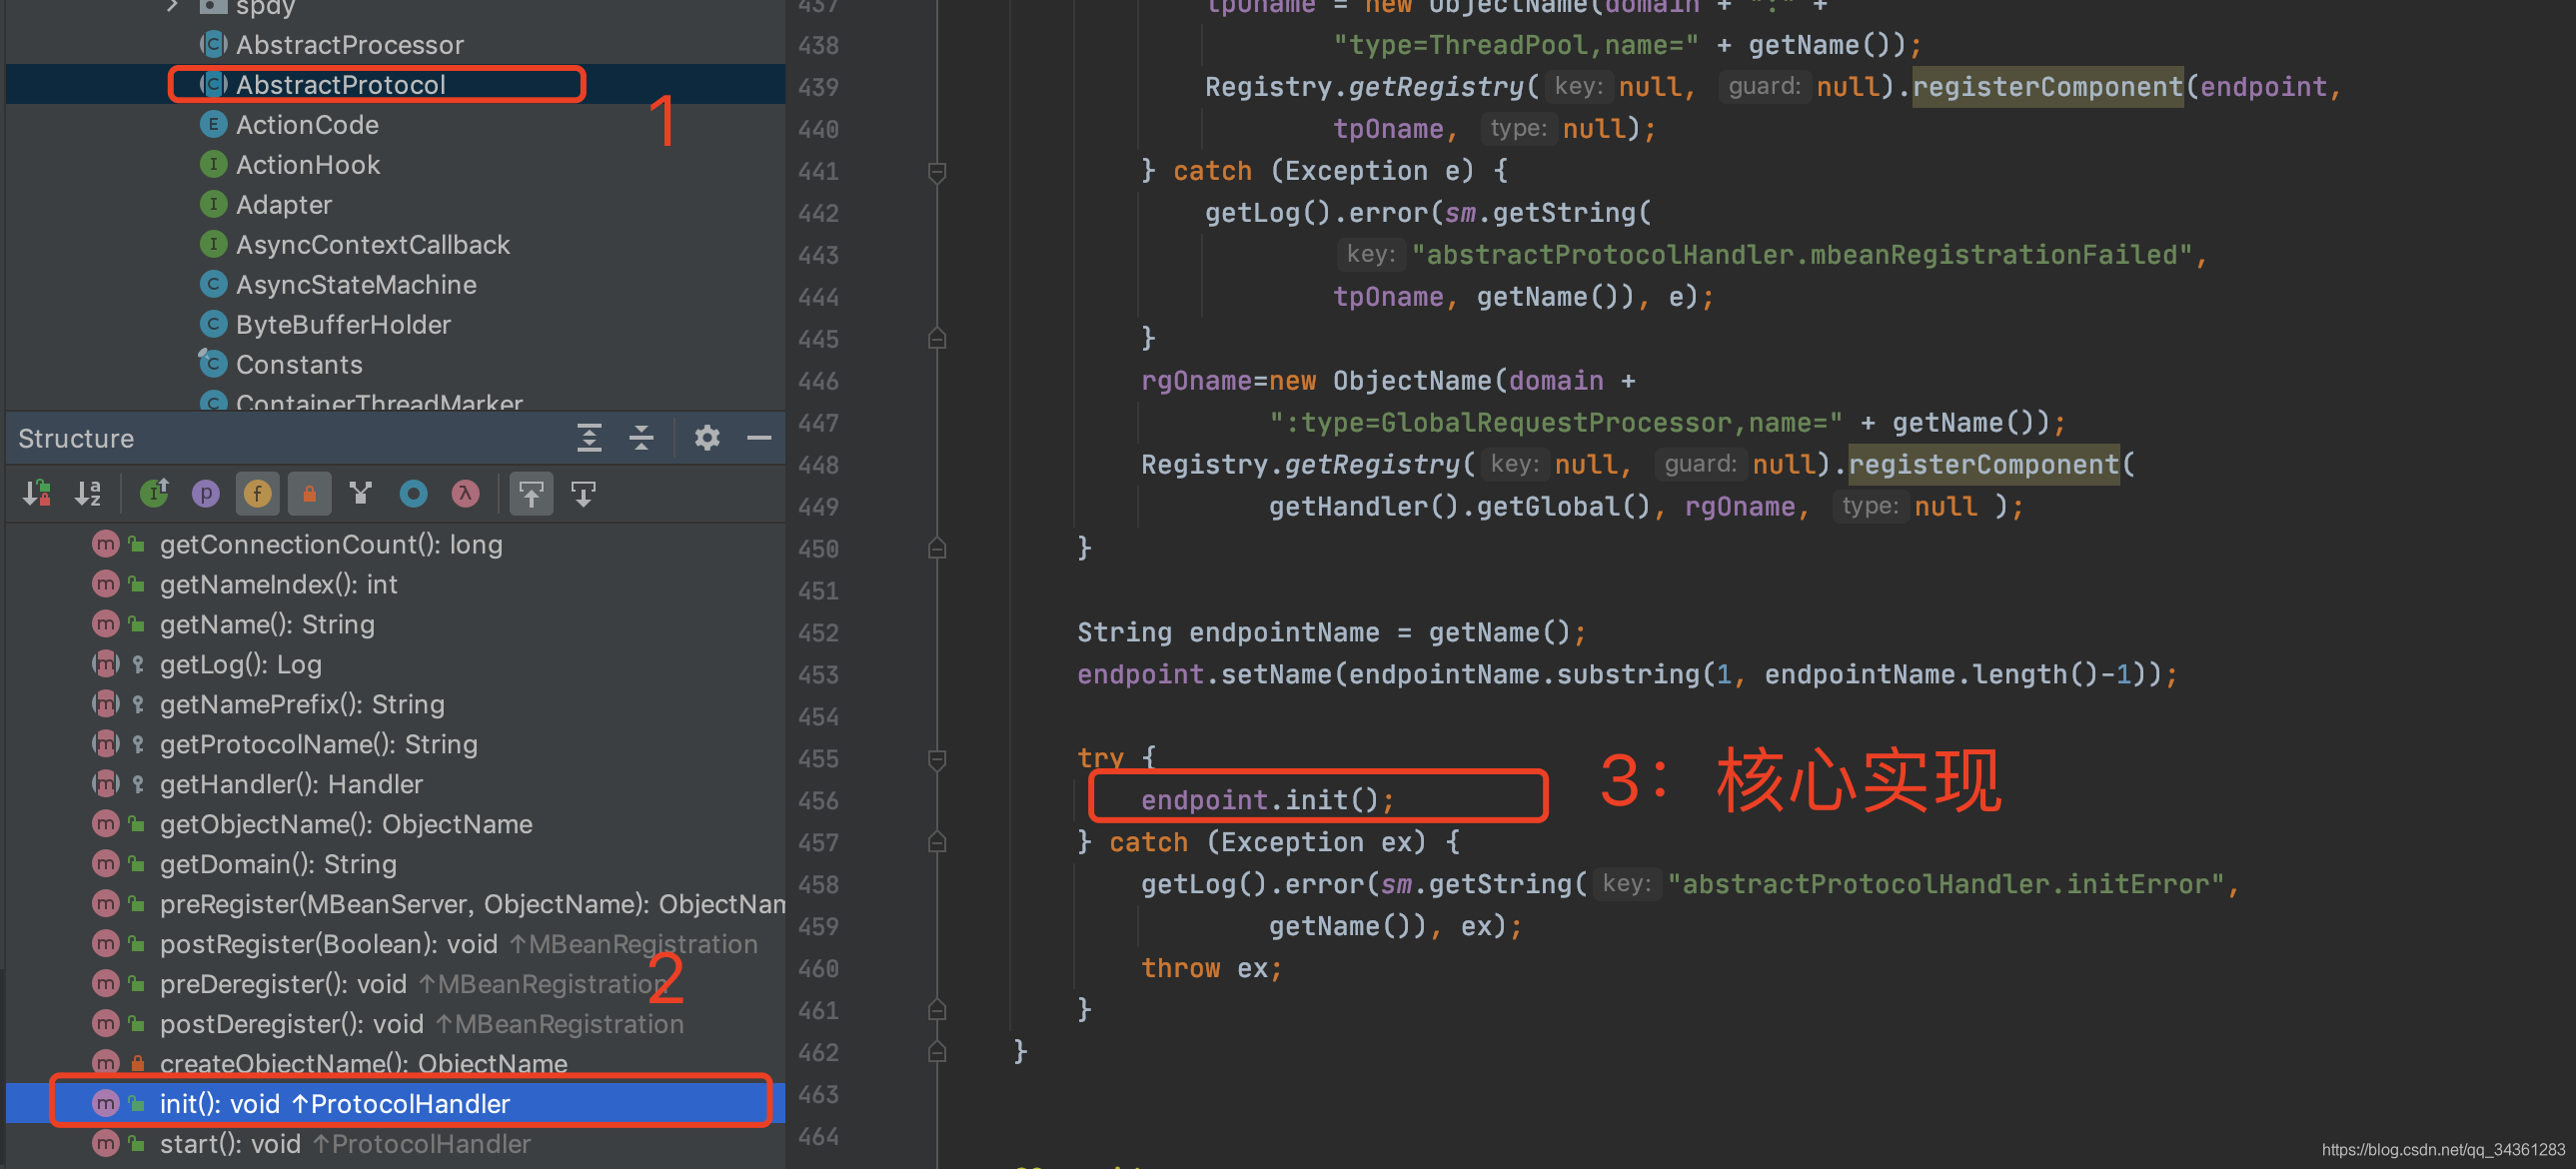Select postRegister(Boolean): void method
The image size is (2576, 1169).
click(x=395, y=944)
